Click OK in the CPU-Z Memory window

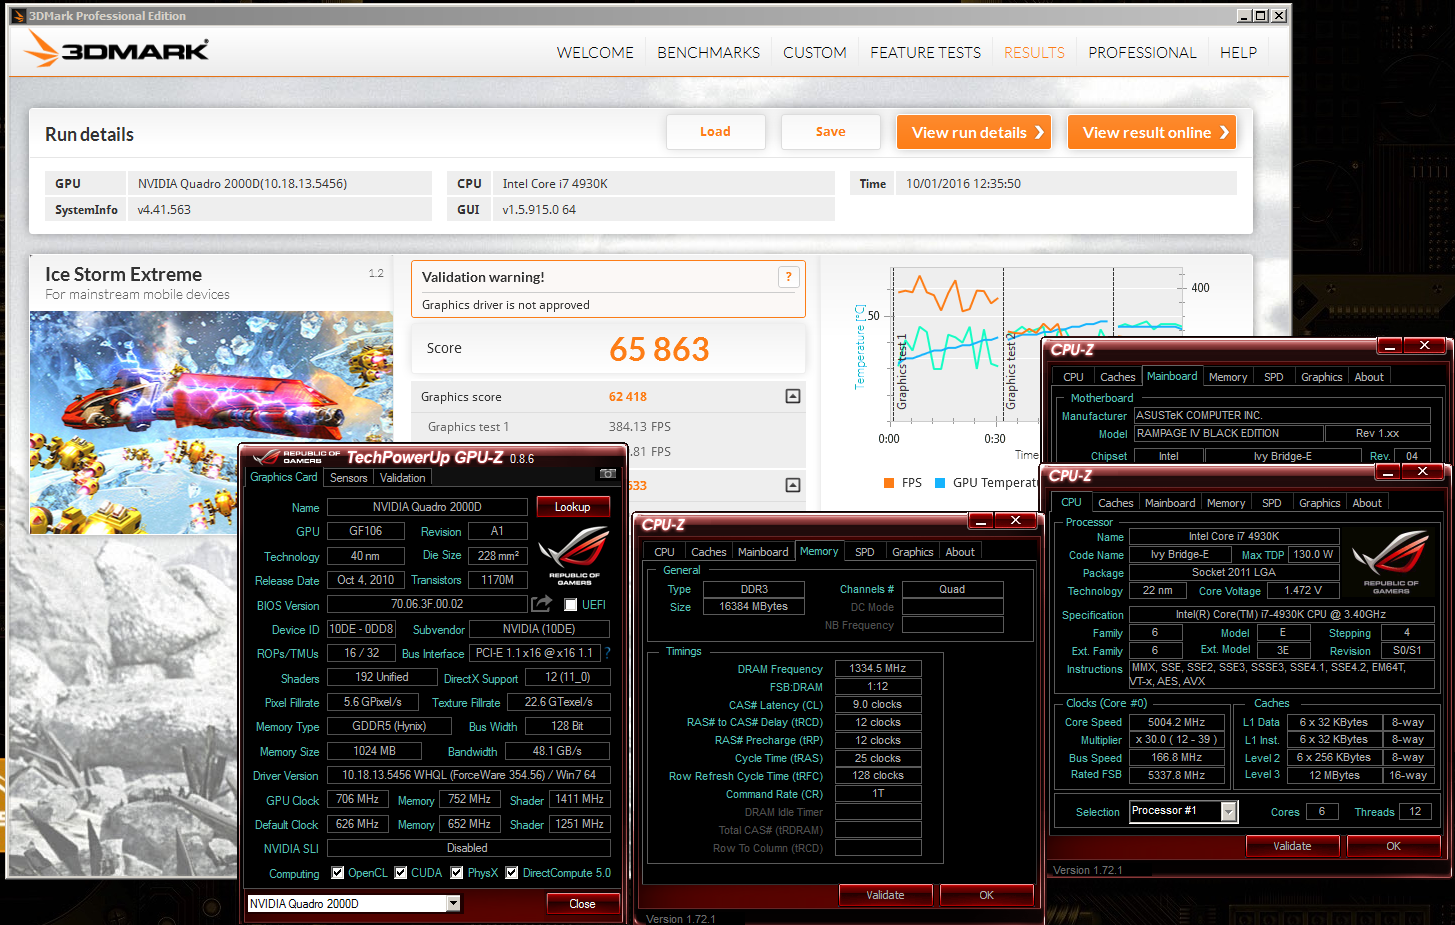tap(987, 895)
